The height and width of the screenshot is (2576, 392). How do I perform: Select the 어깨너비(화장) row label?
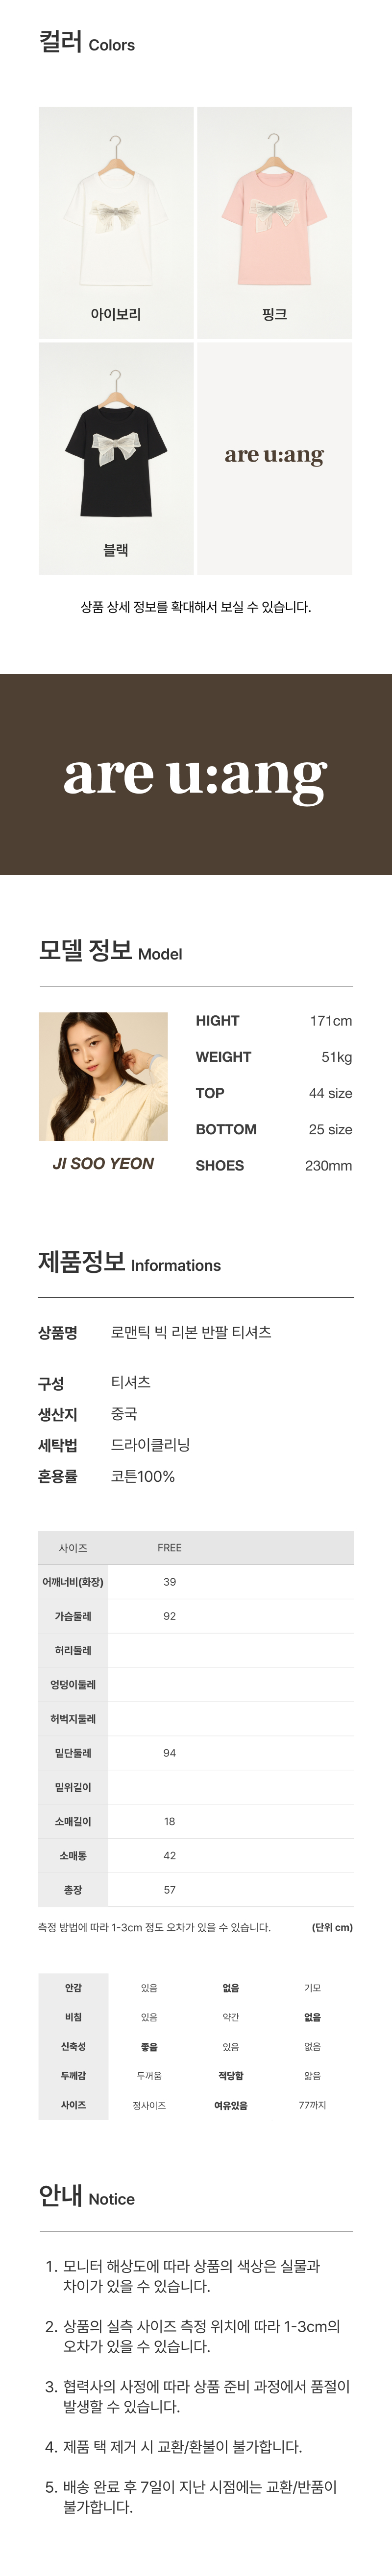coord(73,1582)
